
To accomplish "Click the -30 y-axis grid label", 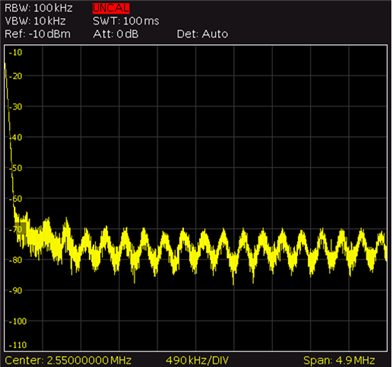I will (15, 107).
